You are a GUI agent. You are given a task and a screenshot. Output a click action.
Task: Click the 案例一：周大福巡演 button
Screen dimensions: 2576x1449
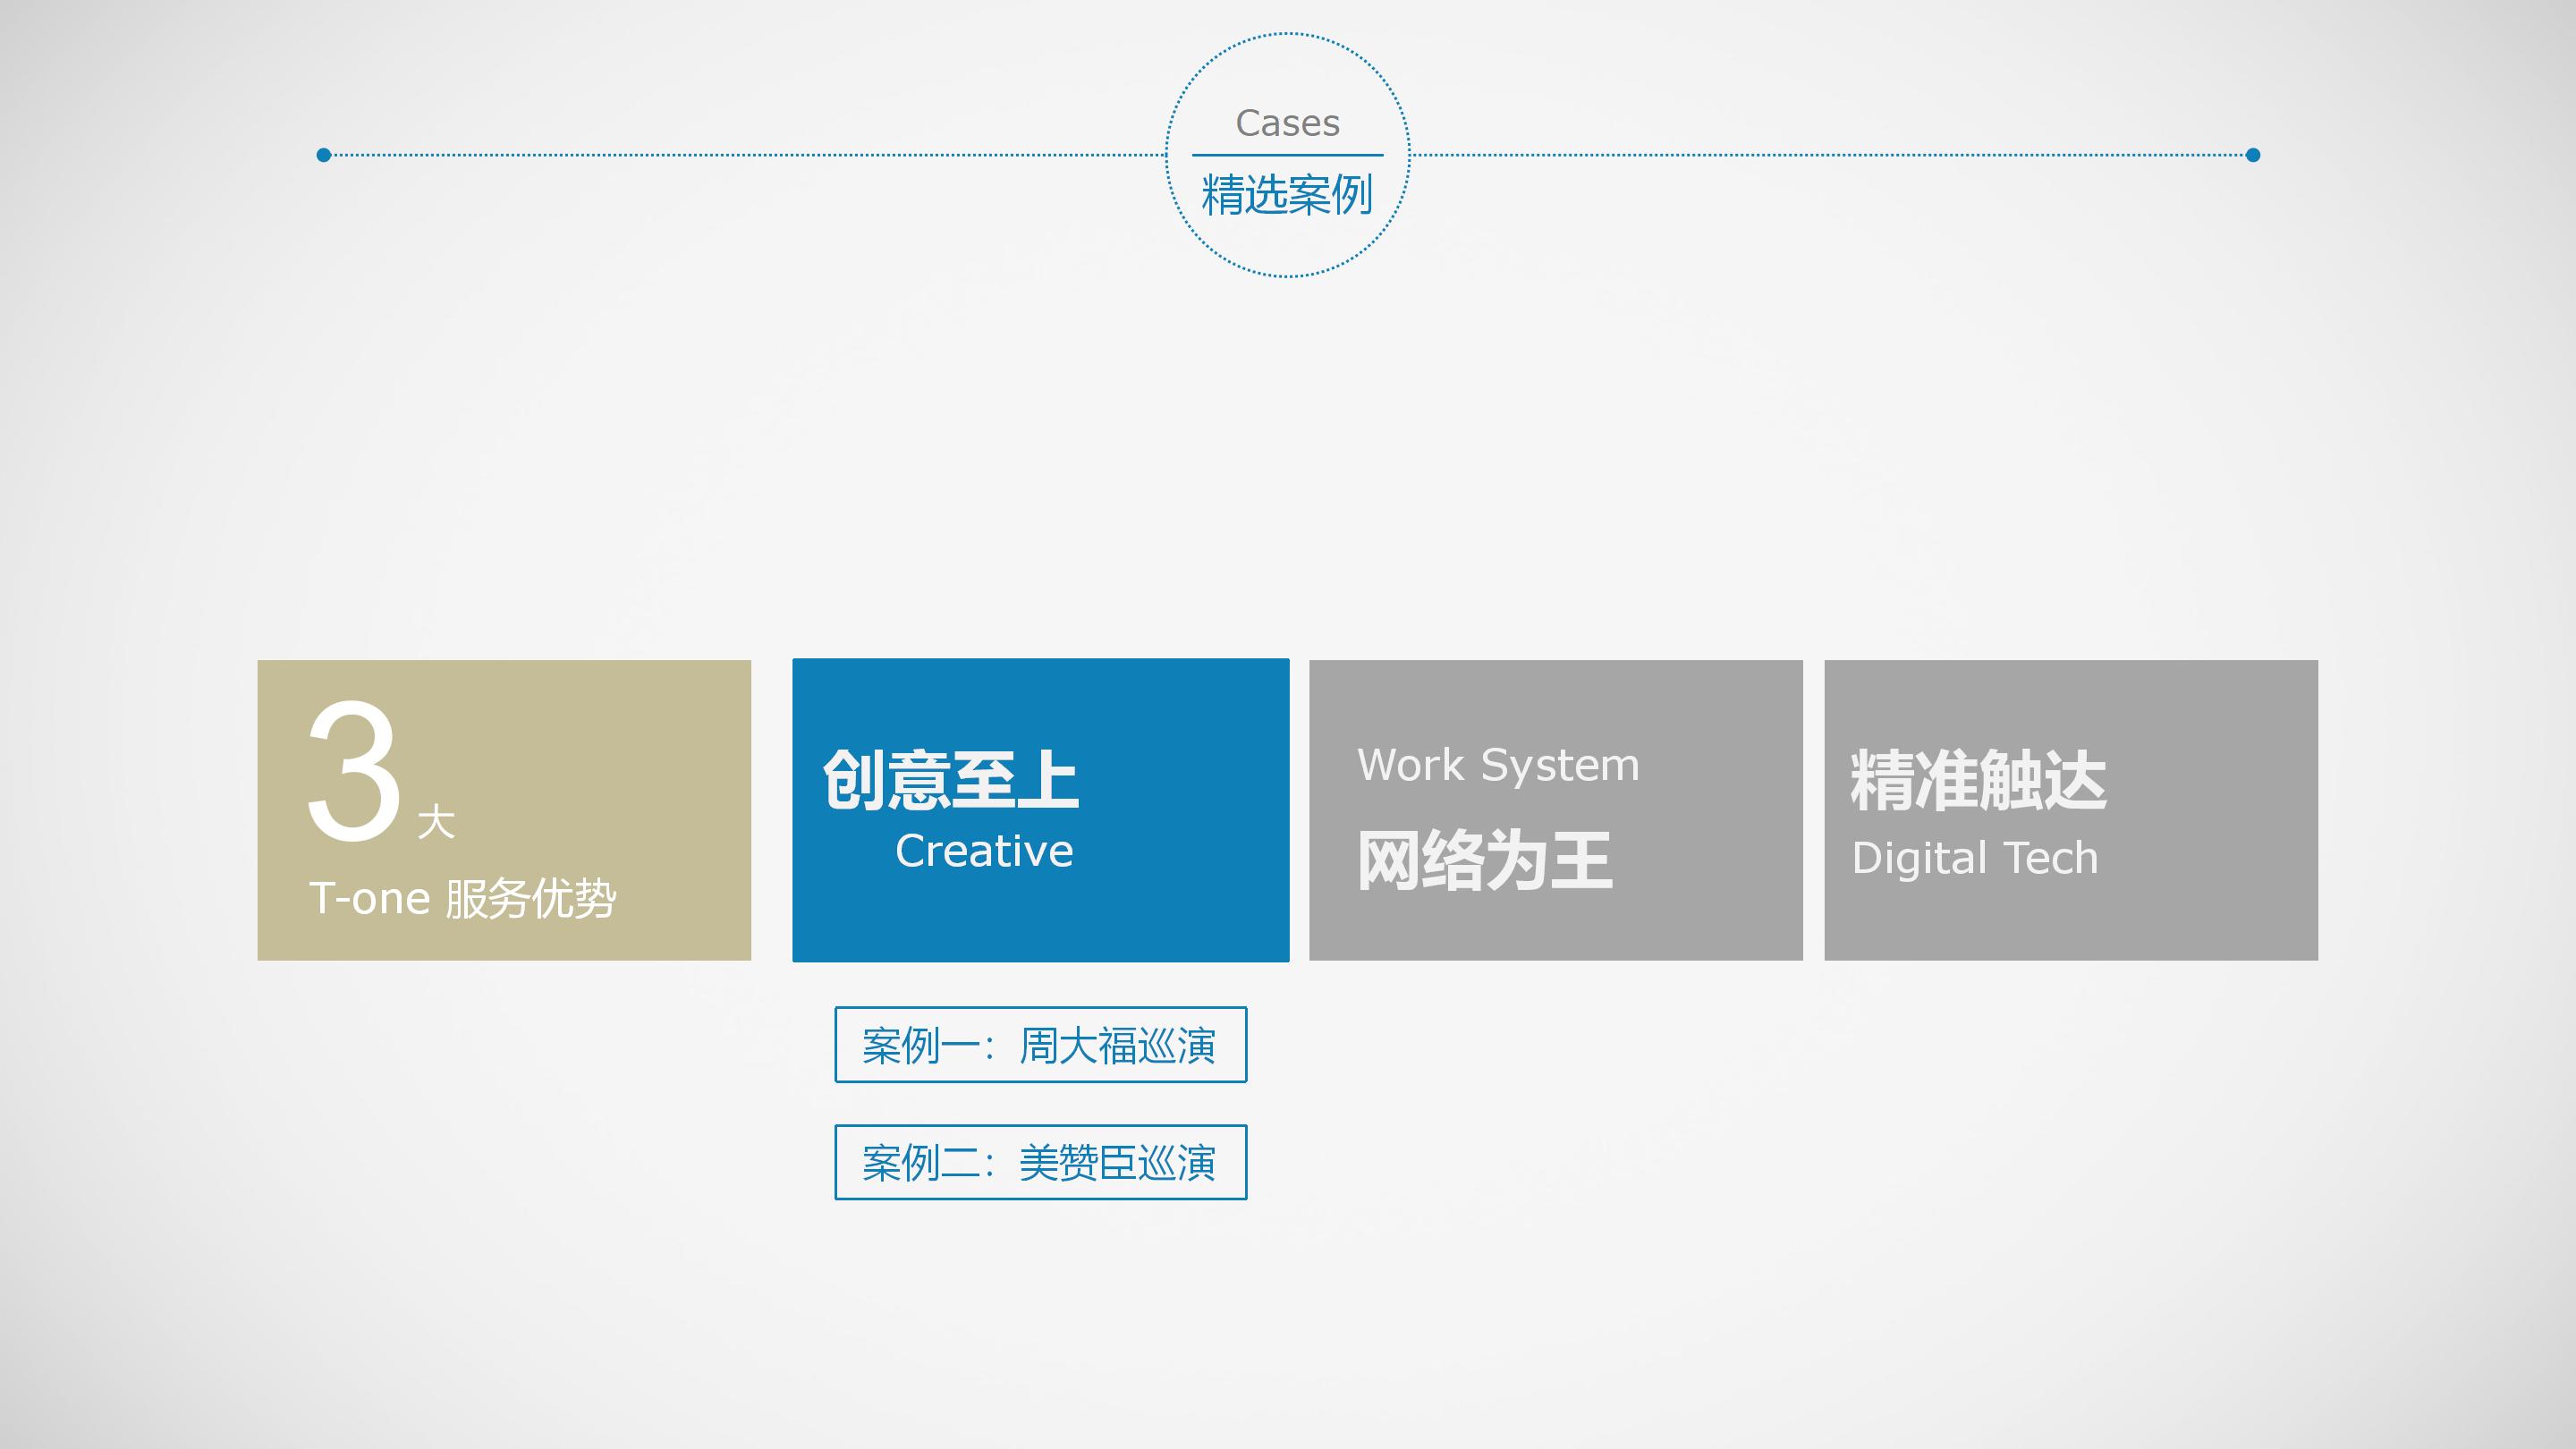[1040, 1045]
